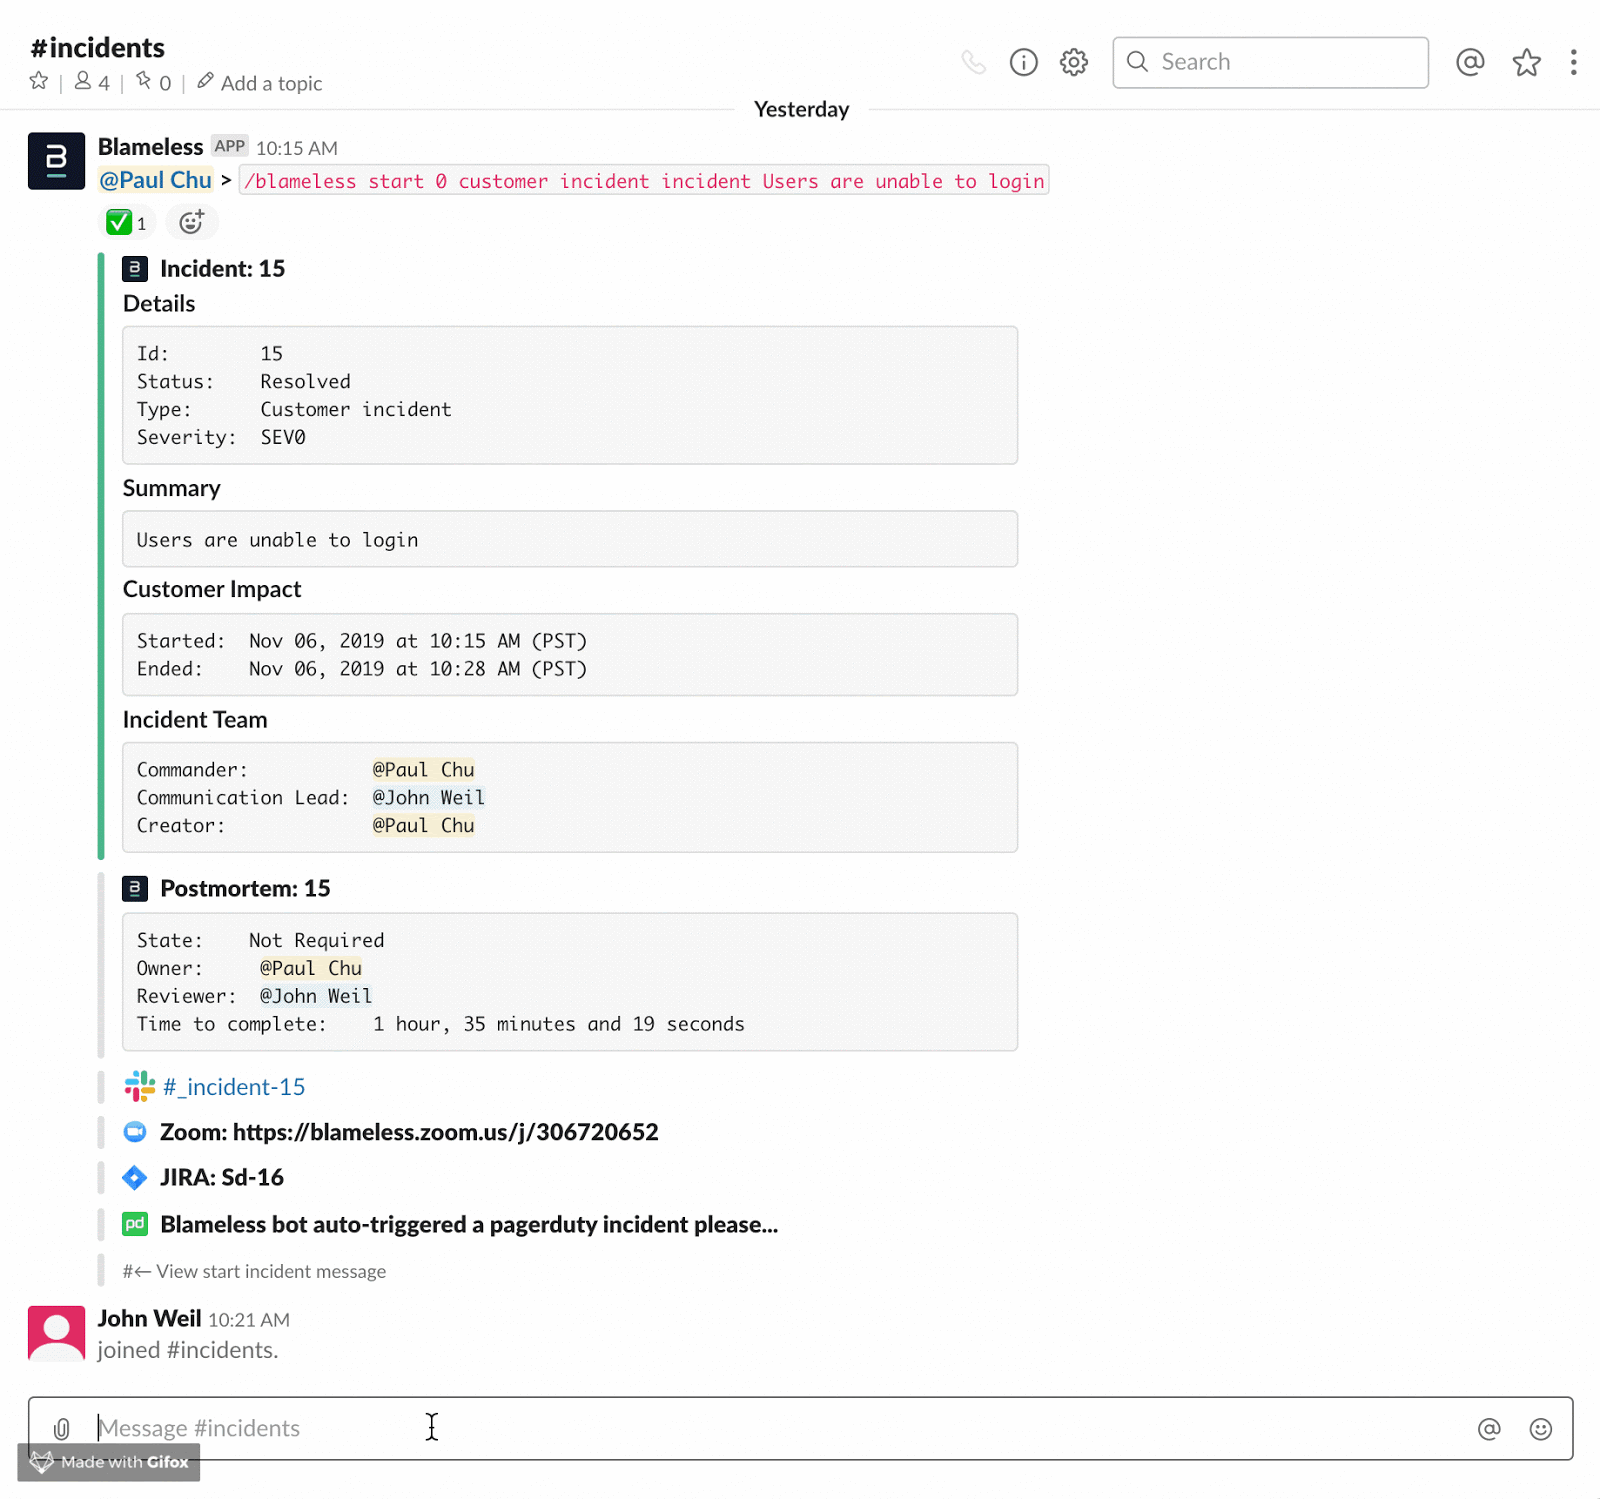
Task: Click the #incidents channel title
Action: click(x=97, y=47)
